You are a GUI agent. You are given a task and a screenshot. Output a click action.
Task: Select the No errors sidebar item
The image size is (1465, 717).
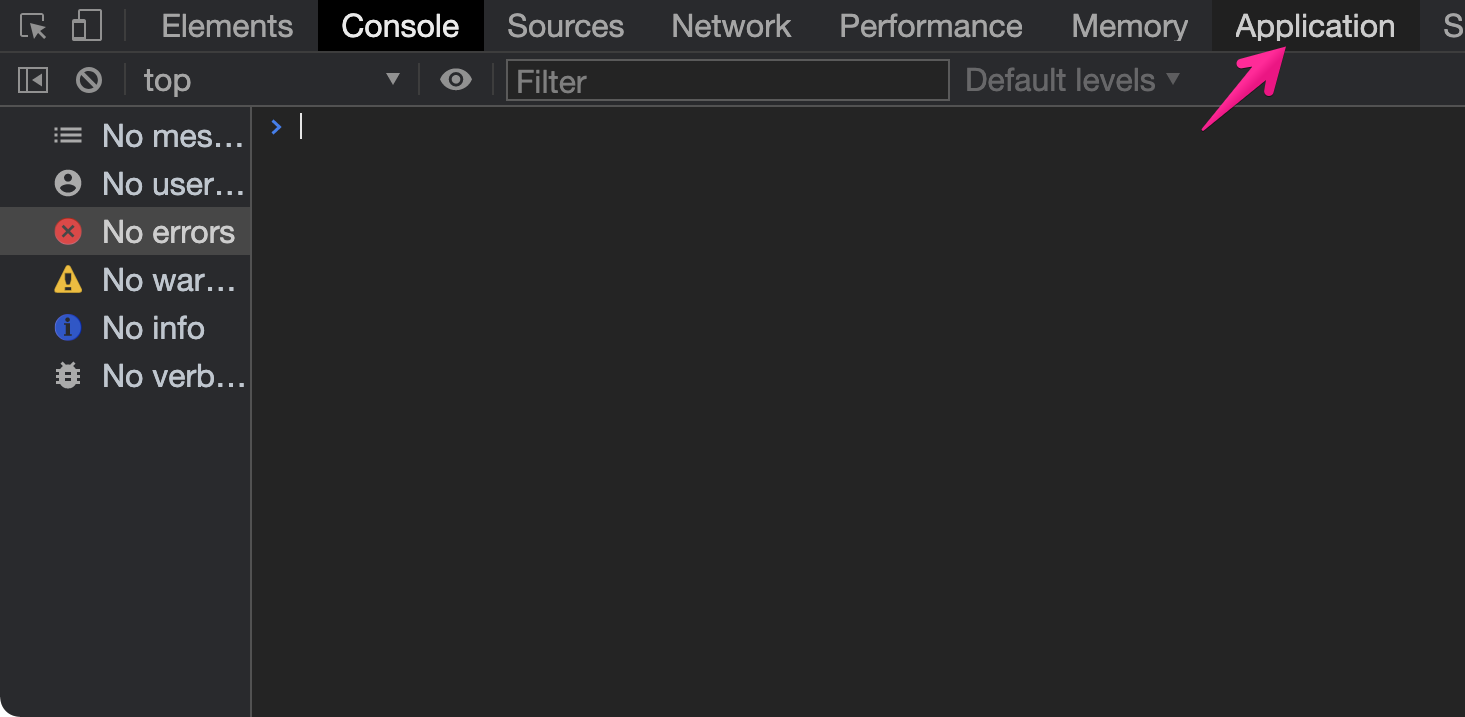tap(125, 232)
